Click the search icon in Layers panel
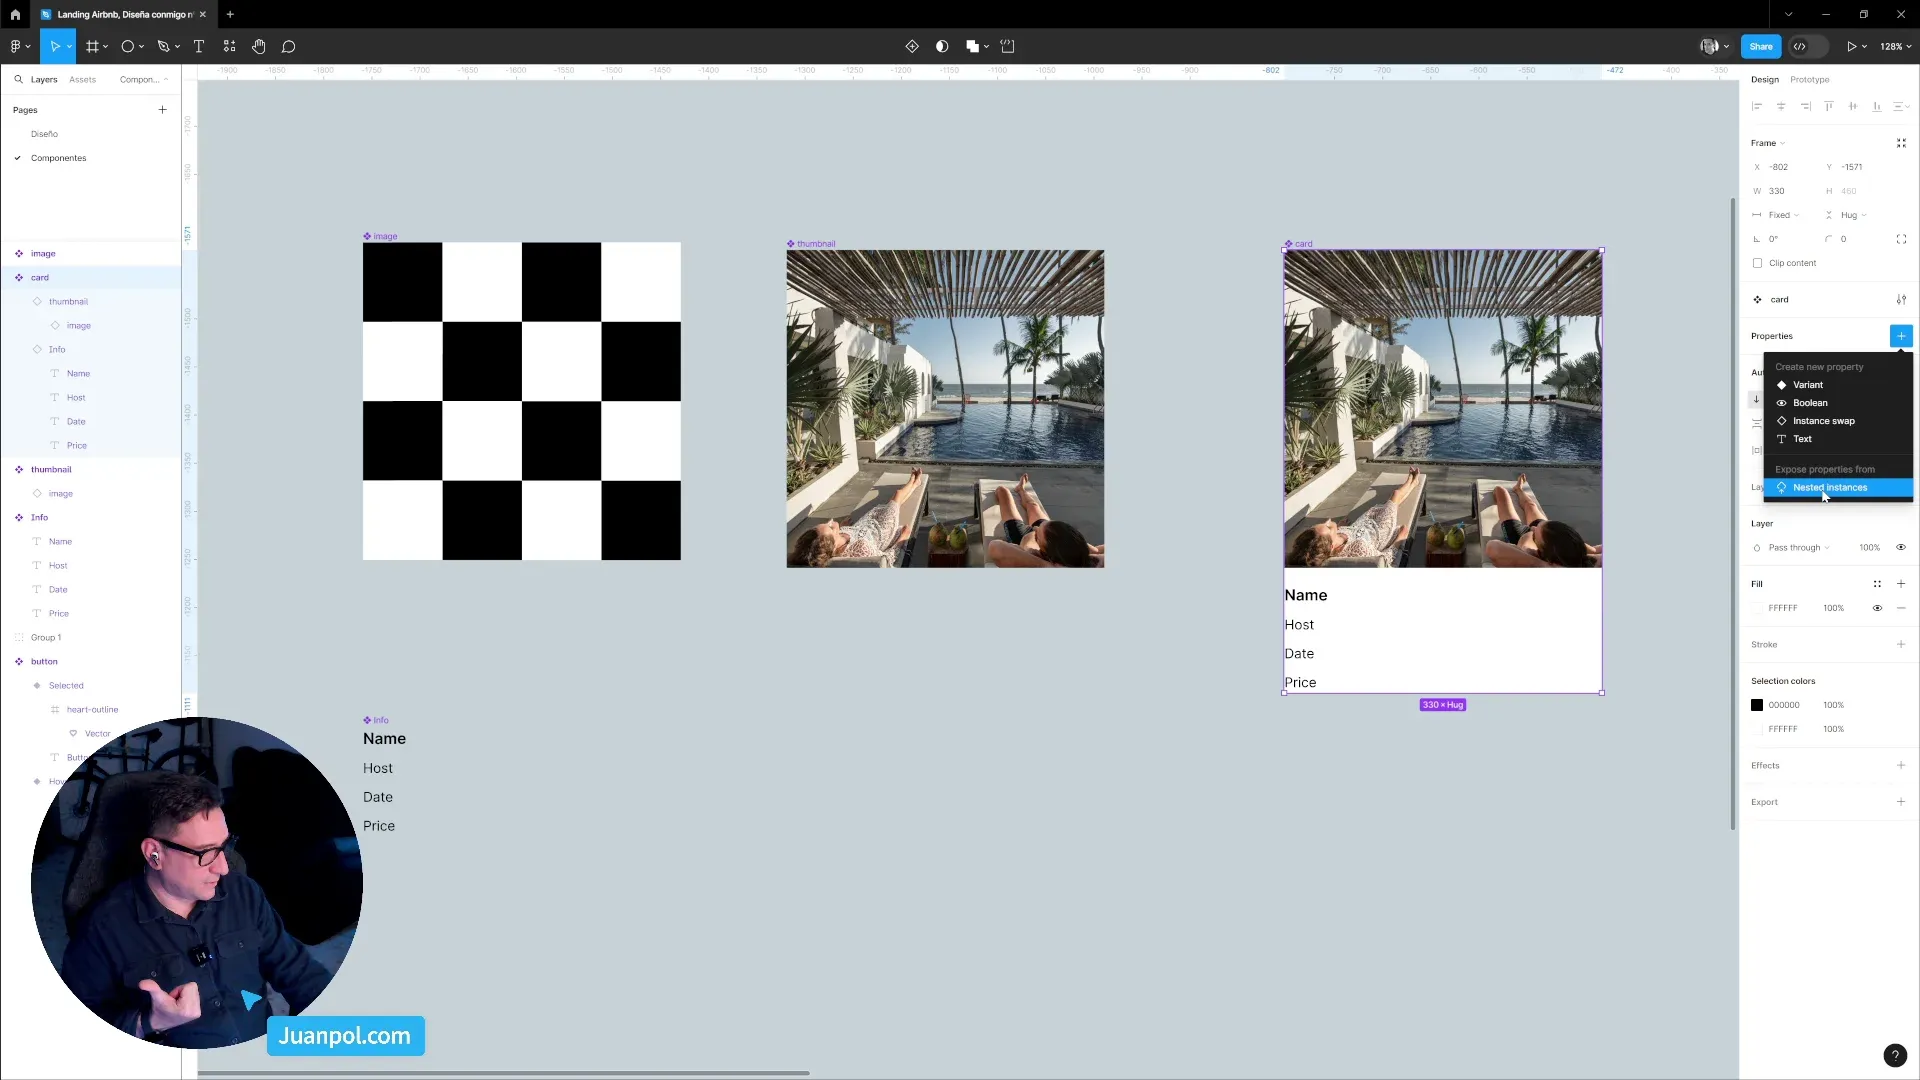 pos(18,79)
